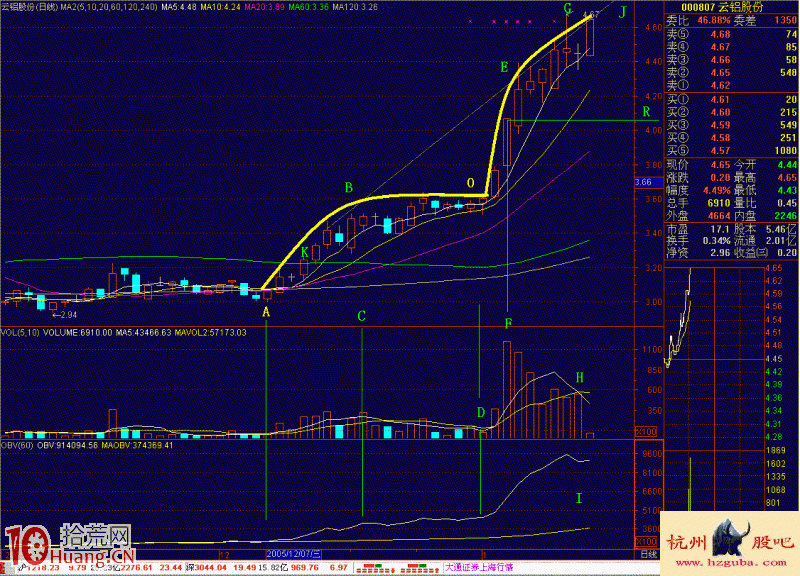
Task: Click the 2005/12/07/三 date marker
Action: pos(293,554)
